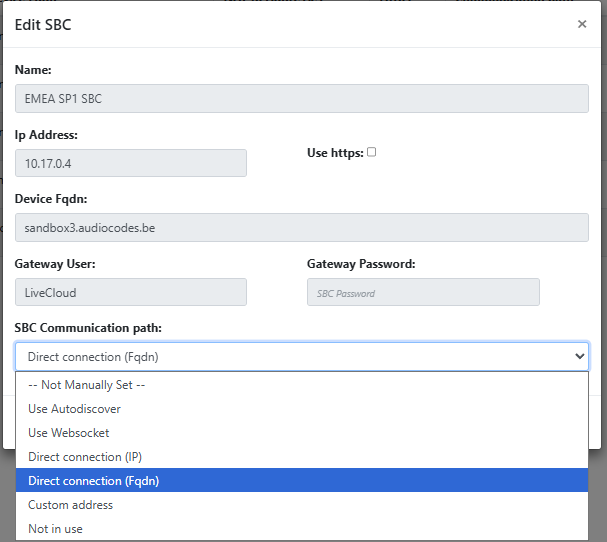Close the Edit SBC dialog
This screenshot has width=607, height=542.
[582, 24]
